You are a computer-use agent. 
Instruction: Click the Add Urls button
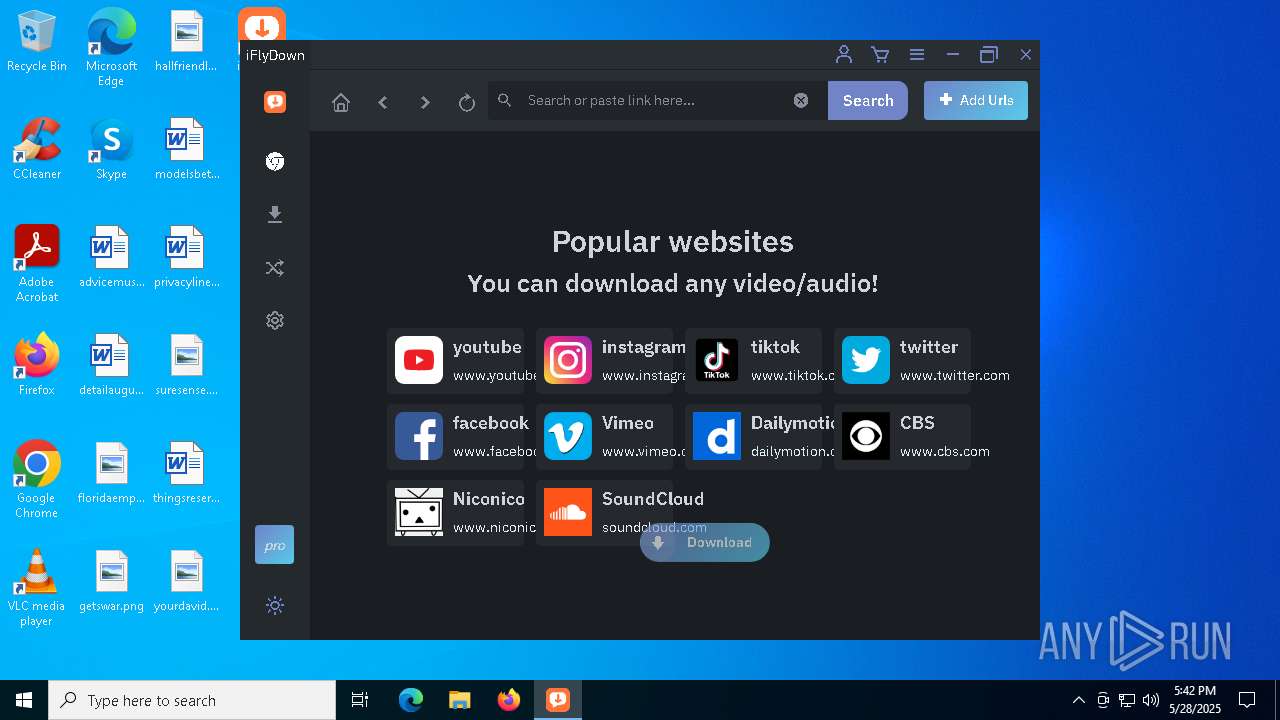(976, 100)
